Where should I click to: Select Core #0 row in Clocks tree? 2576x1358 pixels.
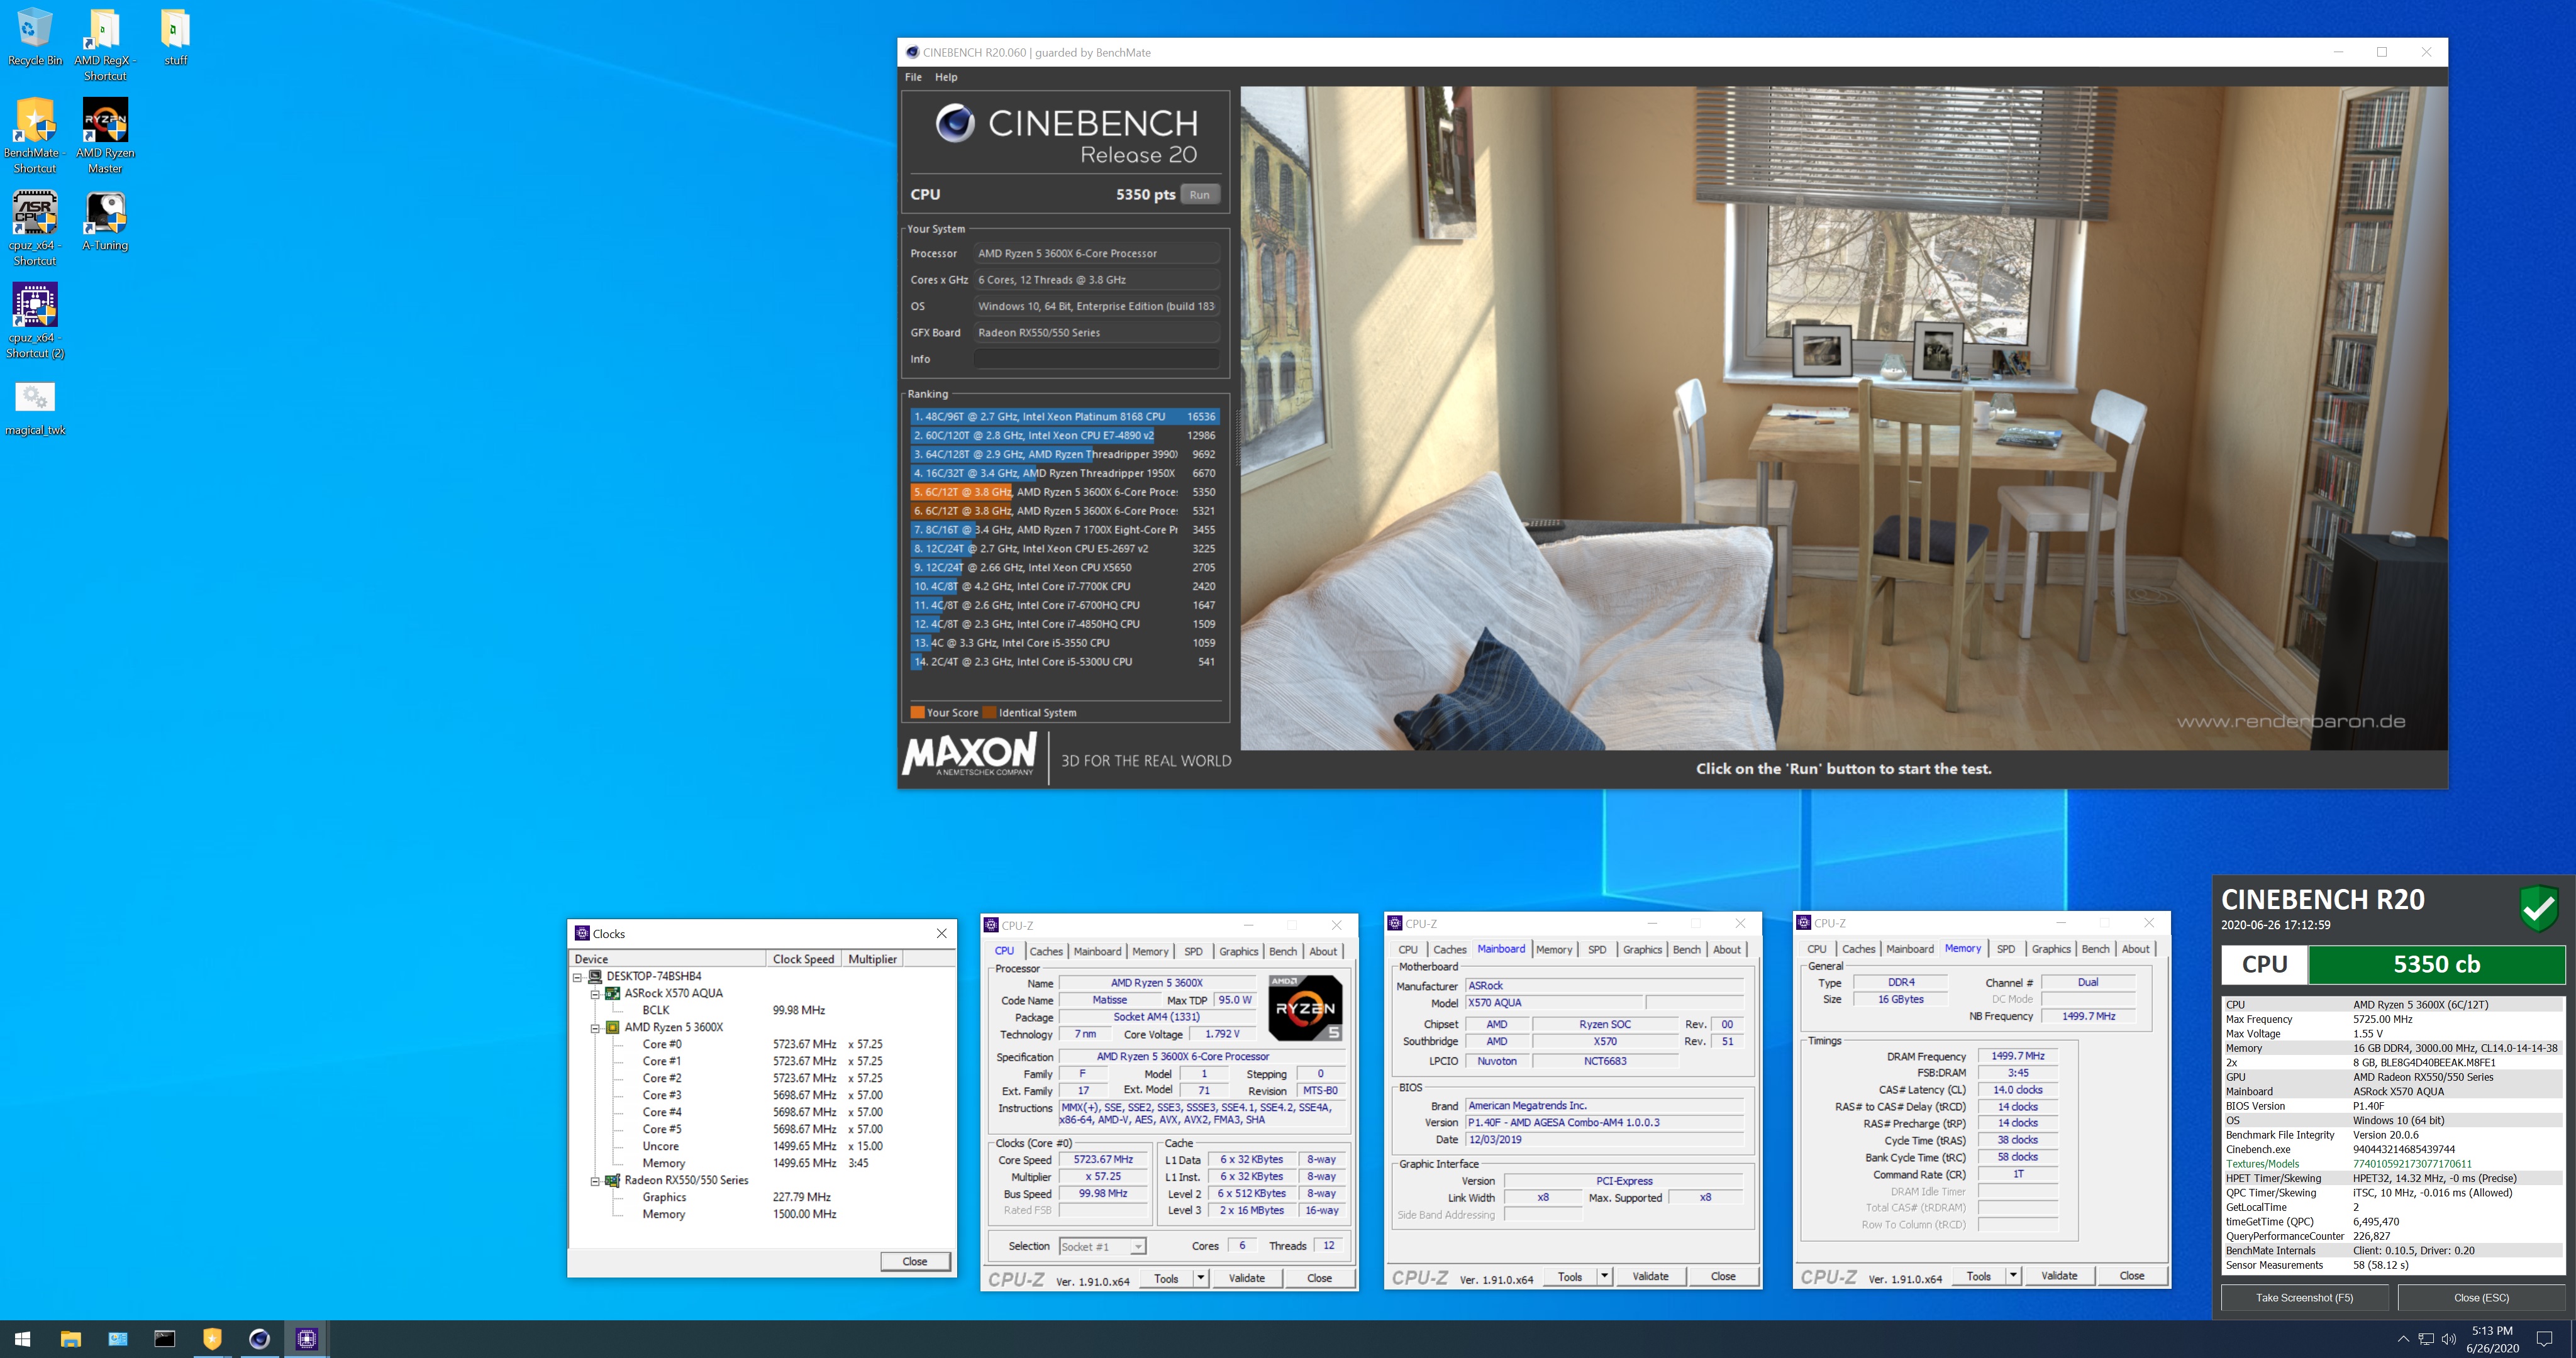click(761, 1044)
